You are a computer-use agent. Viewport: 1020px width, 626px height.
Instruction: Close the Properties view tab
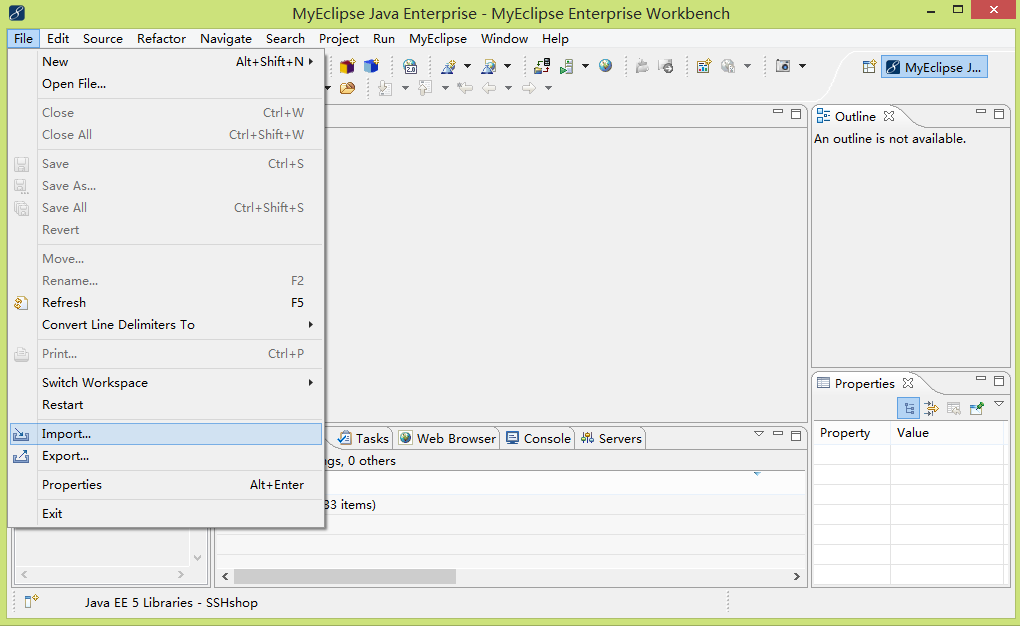click(908, 383)
